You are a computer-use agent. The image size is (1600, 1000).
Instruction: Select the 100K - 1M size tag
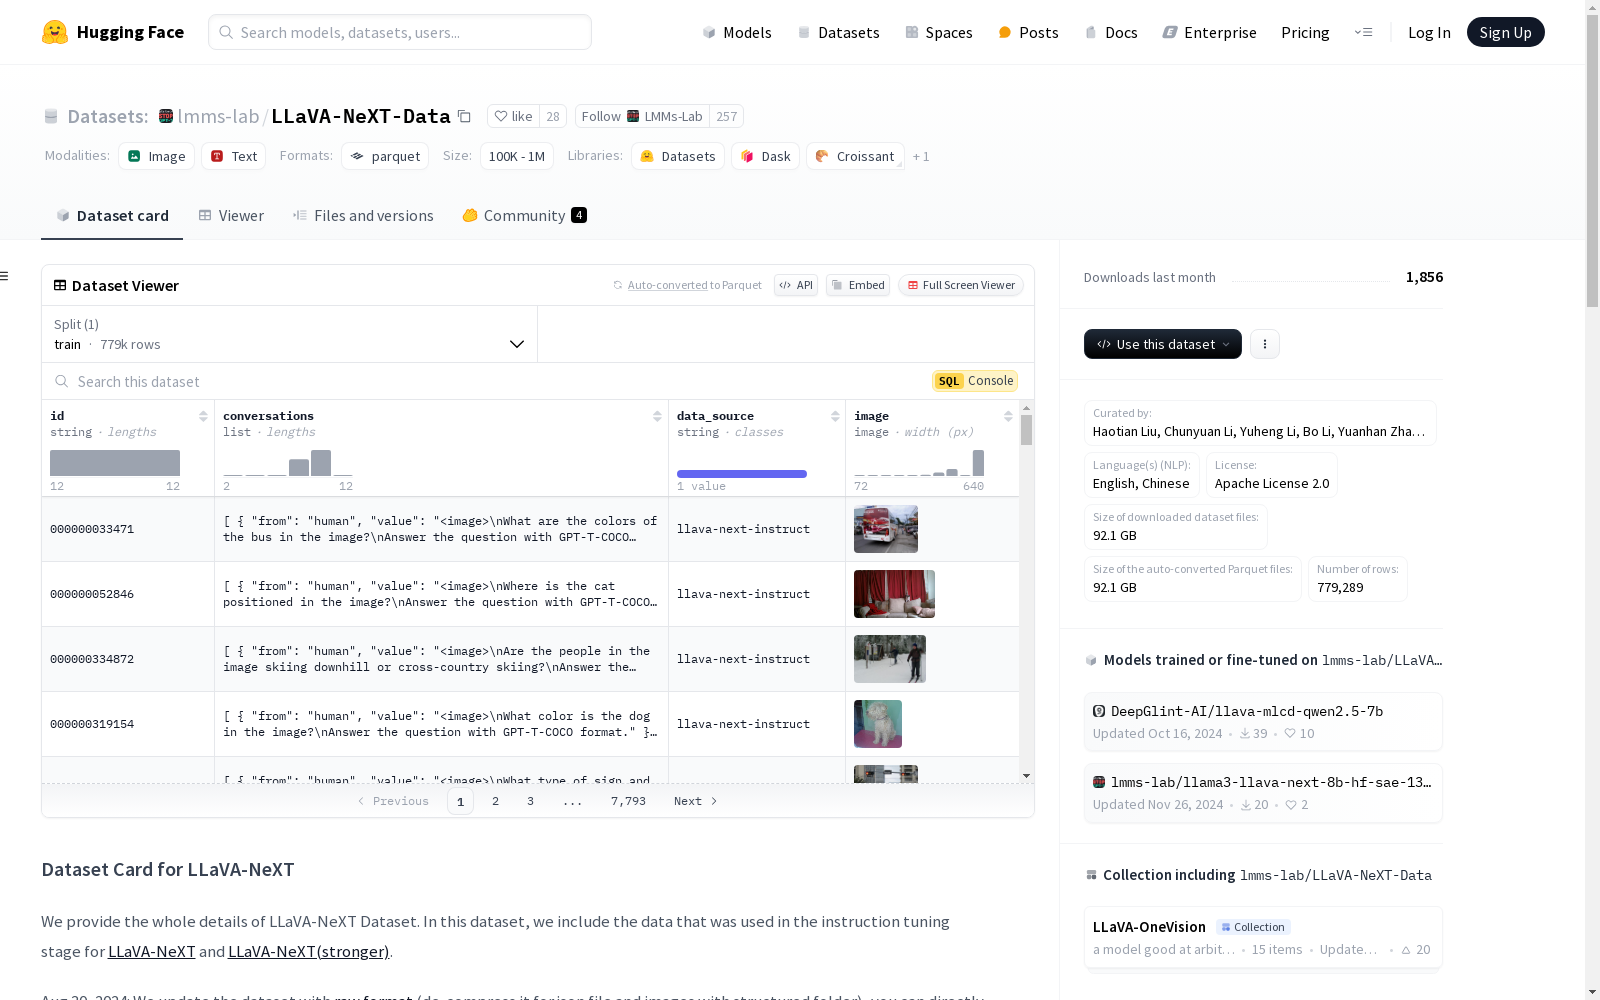tap(517, 156)
